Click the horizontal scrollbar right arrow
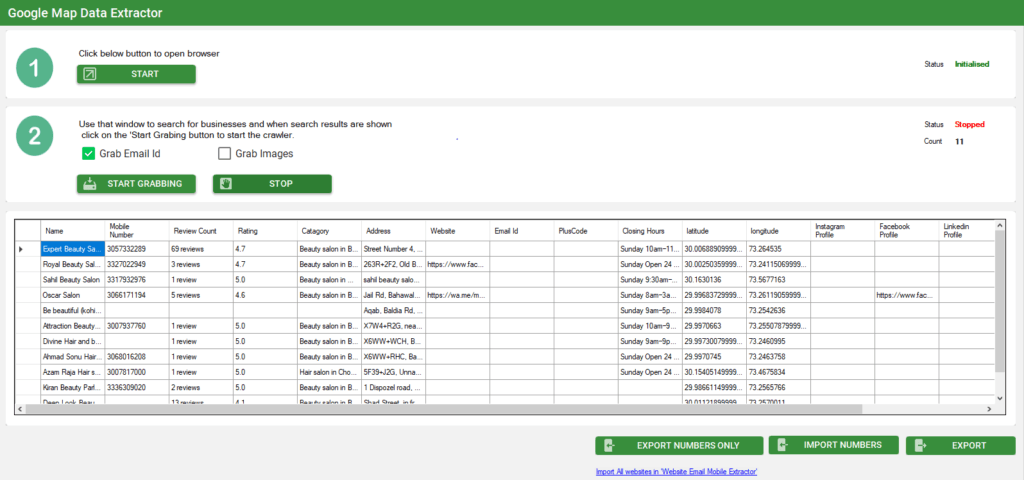Image resolution: width=1024 pixels, height=480 pixels. tap(989, 409)
